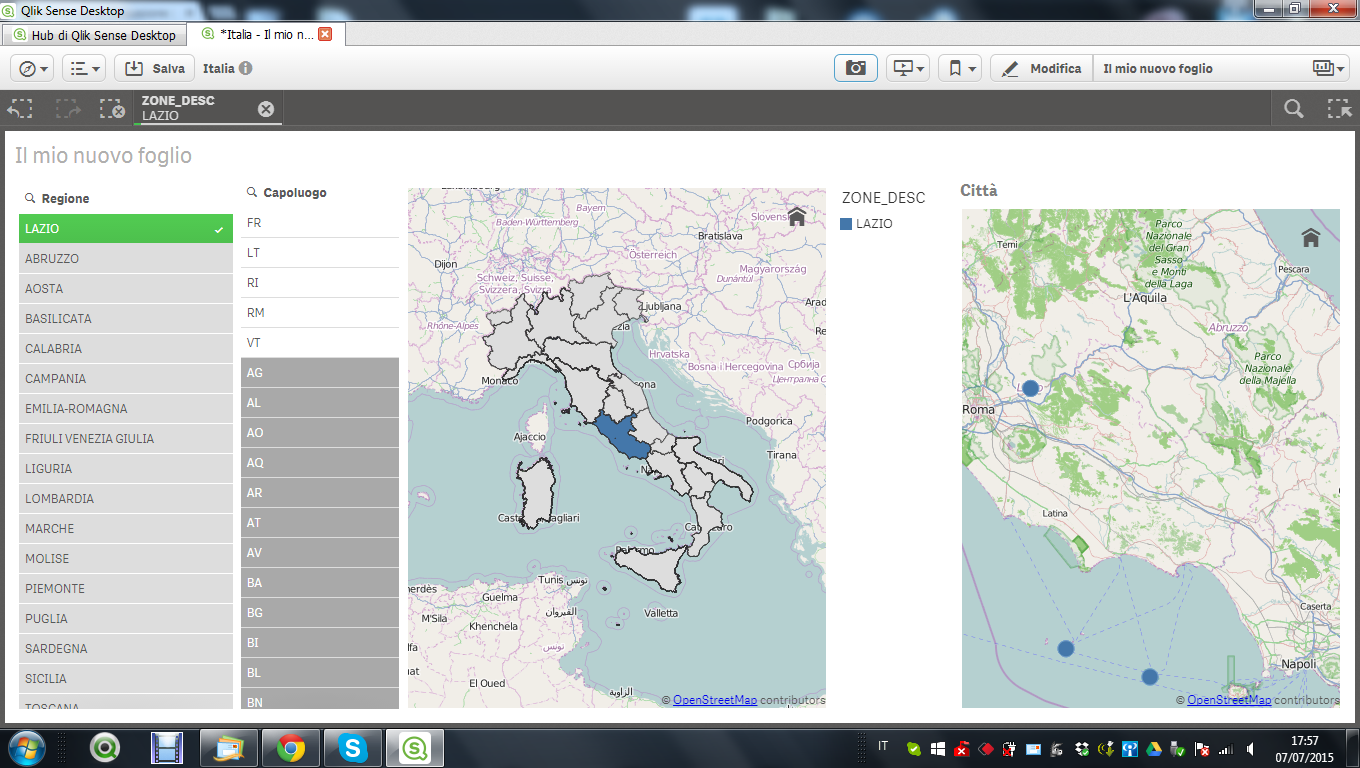
Task: Click the network signal tray icon
Action: tap(1227, 749)
